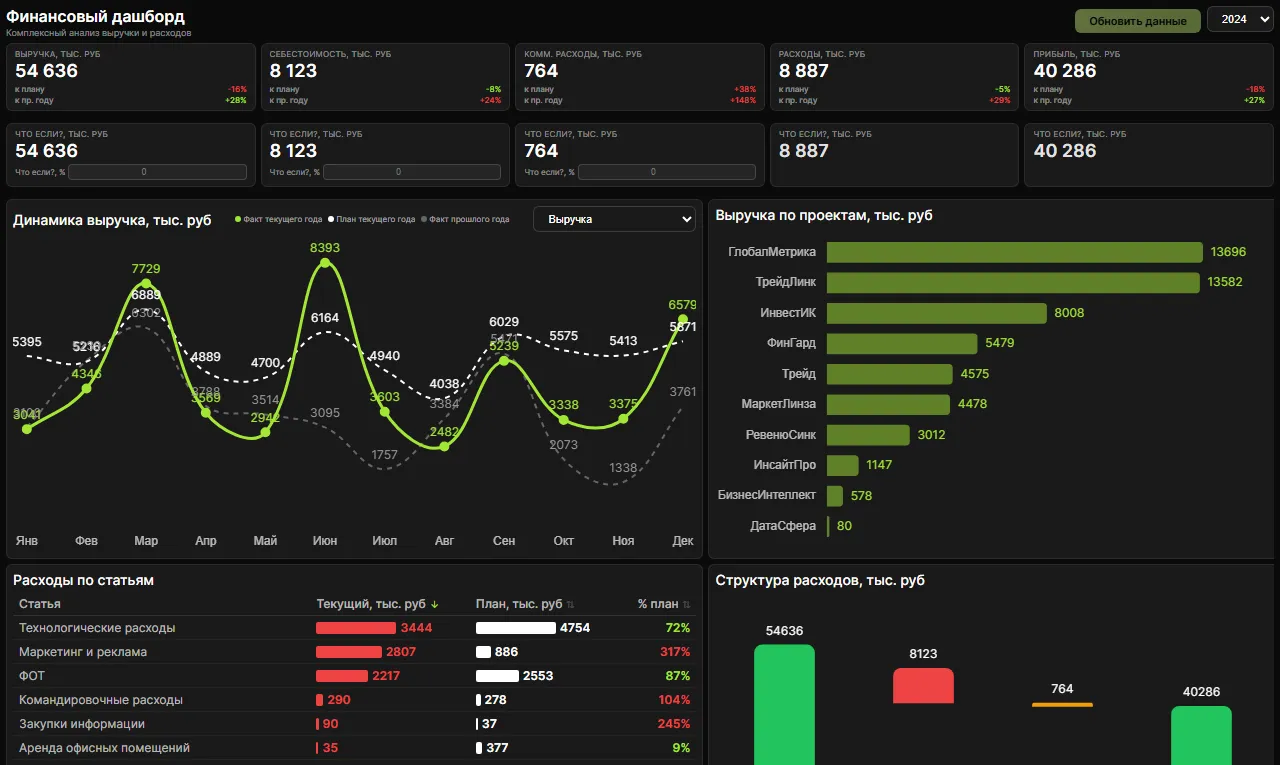Select the ФинГард project bar
Screen dimensions: 1280x765
tap(902, 343)
